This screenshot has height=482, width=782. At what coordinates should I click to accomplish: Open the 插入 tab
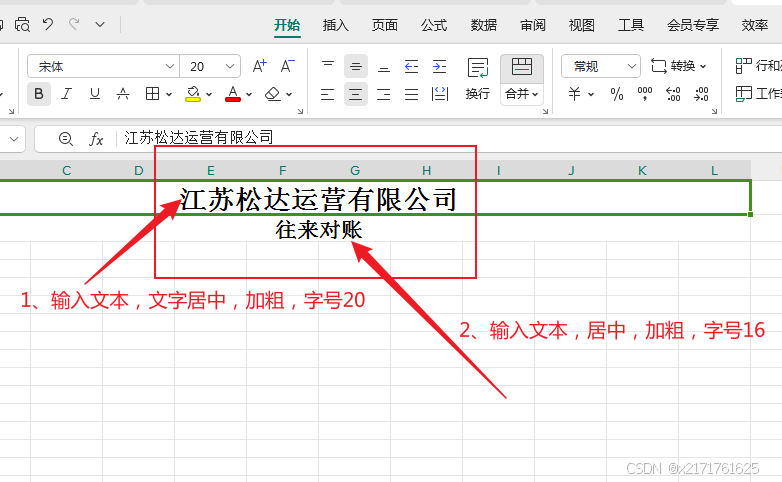tap(335, 25)
